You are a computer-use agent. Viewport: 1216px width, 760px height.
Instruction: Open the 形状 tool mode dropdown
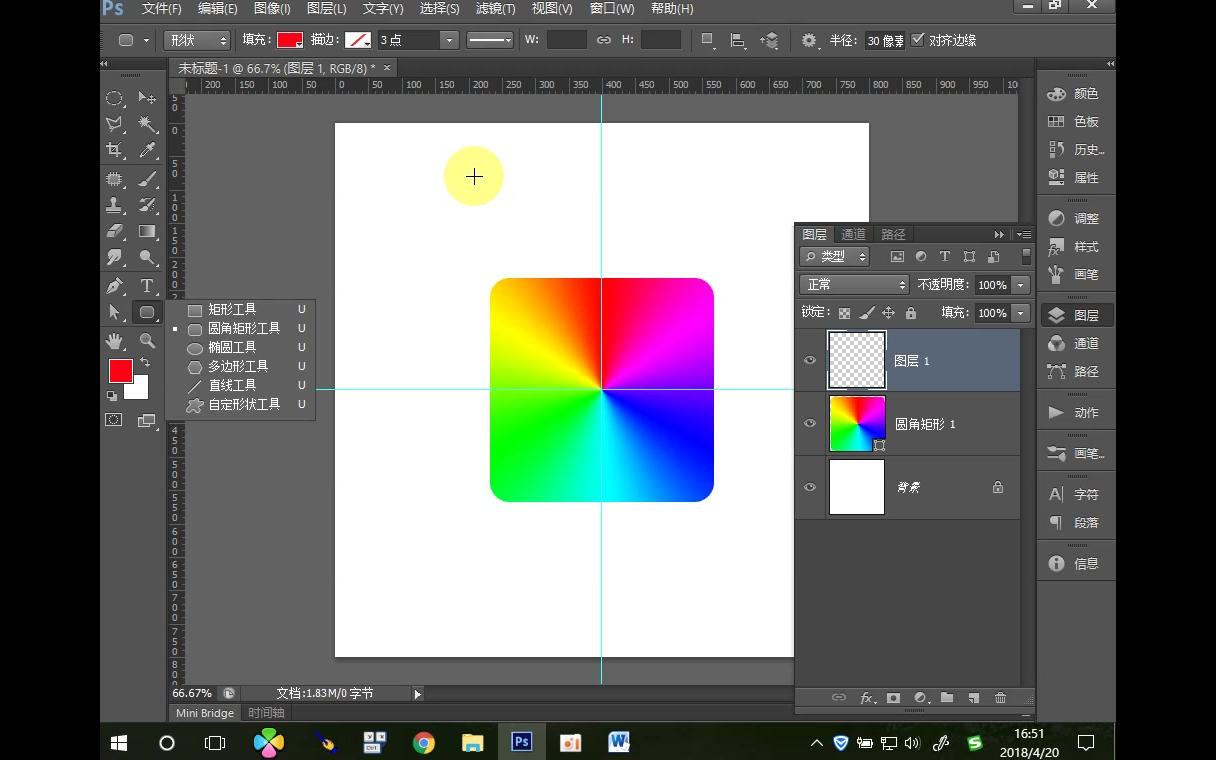pyautogui.click(x=196, y=40)
